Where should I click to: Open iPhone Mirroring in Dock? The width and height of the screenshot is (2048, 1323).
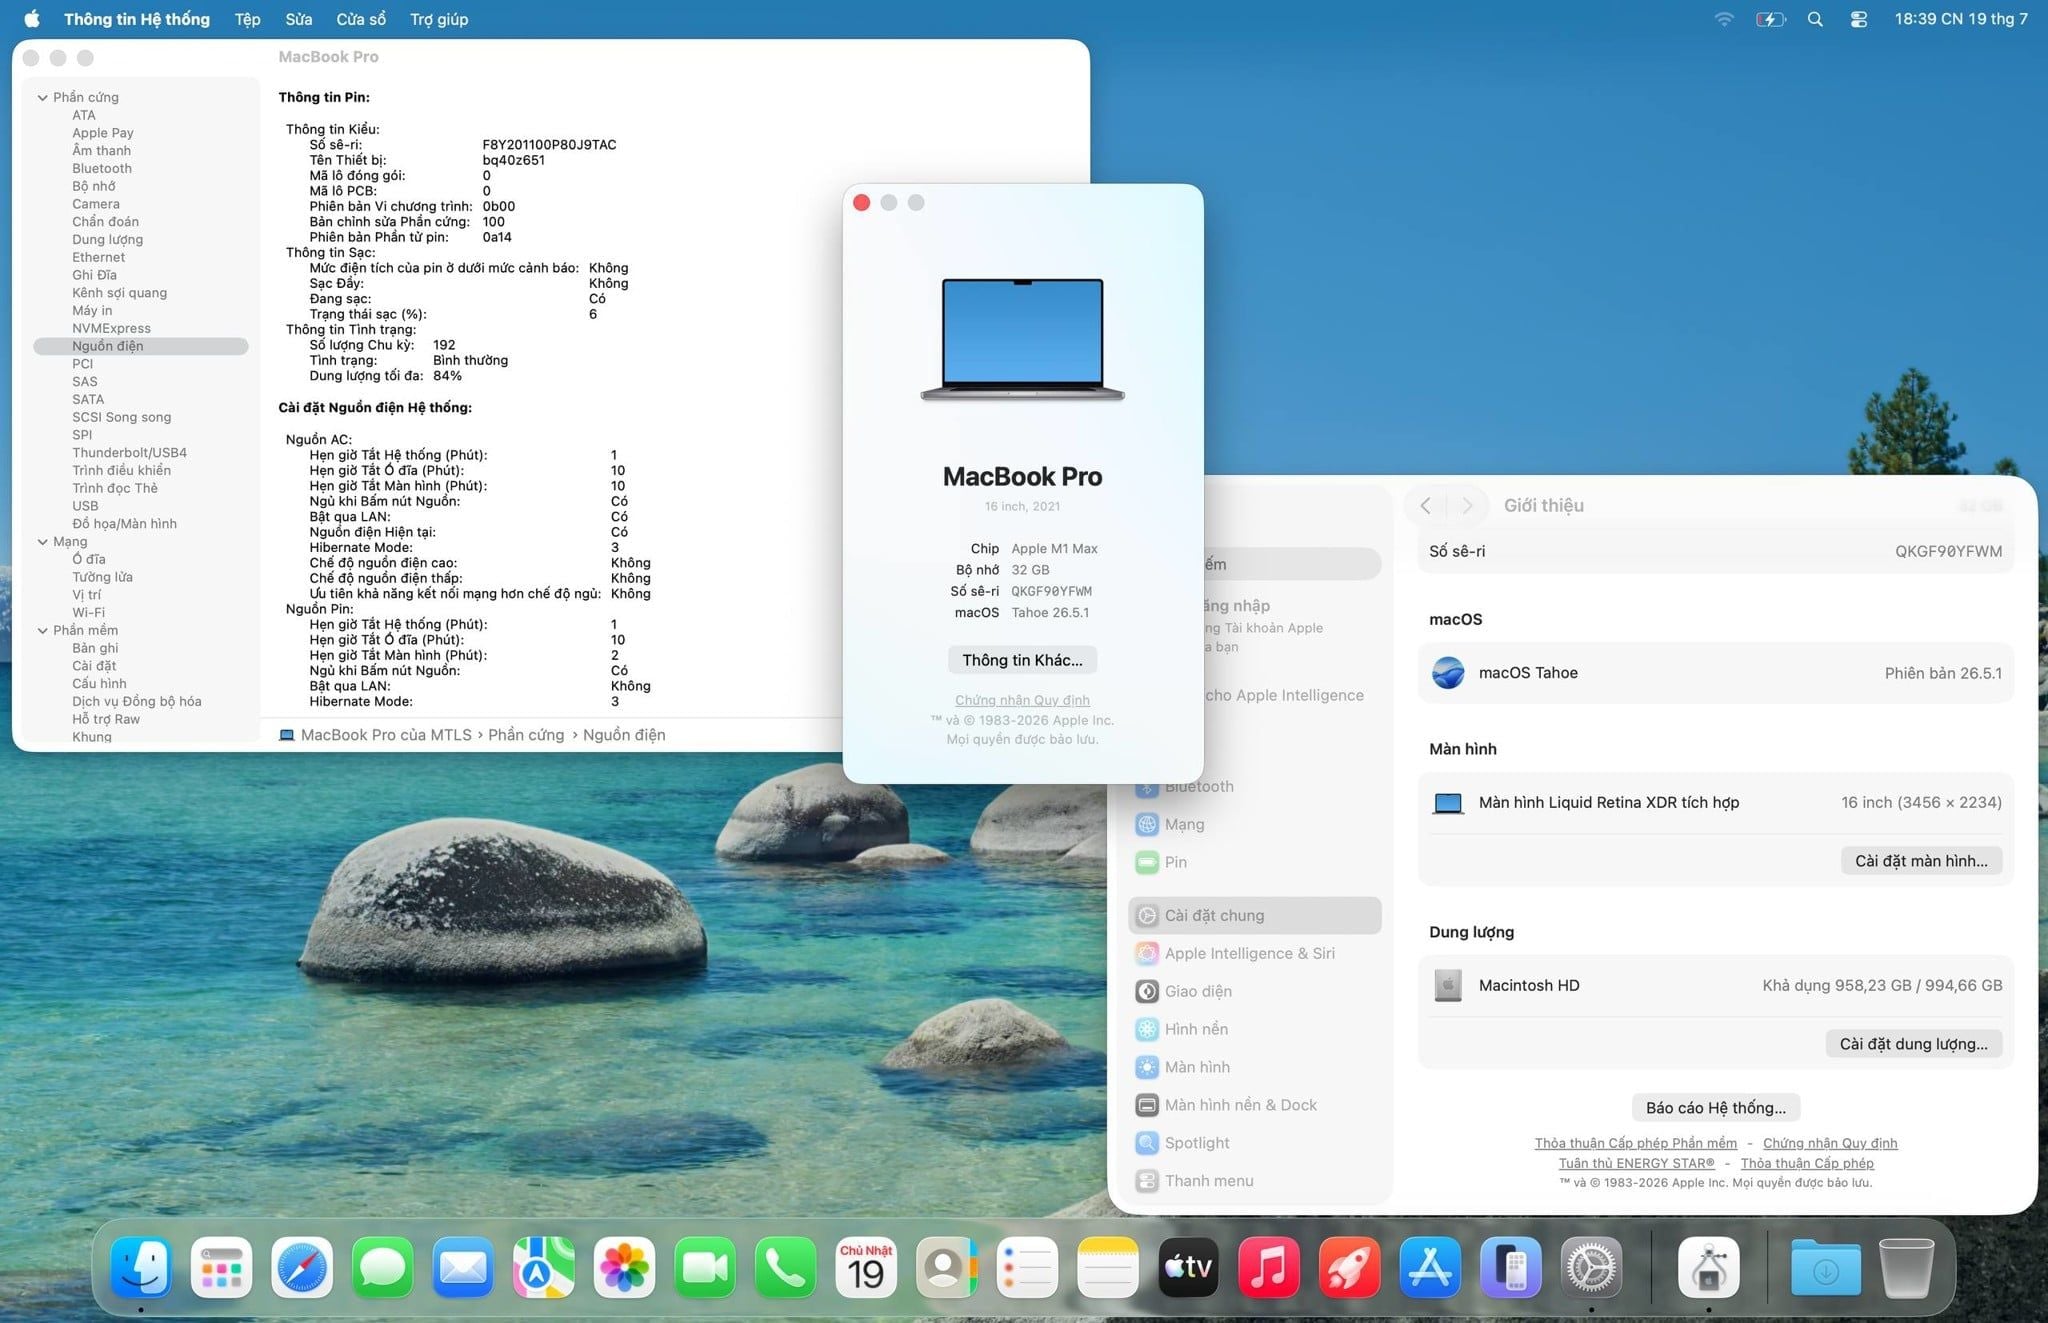[1511, 1267]
